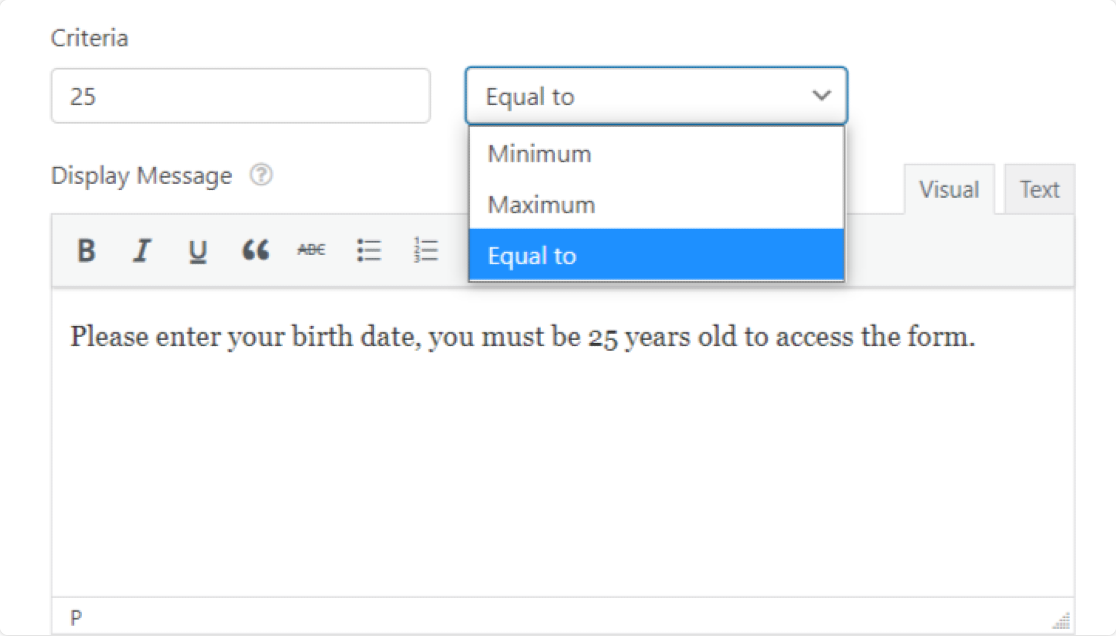This screenshot has width=1116, height=636.
Task: Click the birth date message in the editor
Action: pyautogui.click(x=522, y=336)
